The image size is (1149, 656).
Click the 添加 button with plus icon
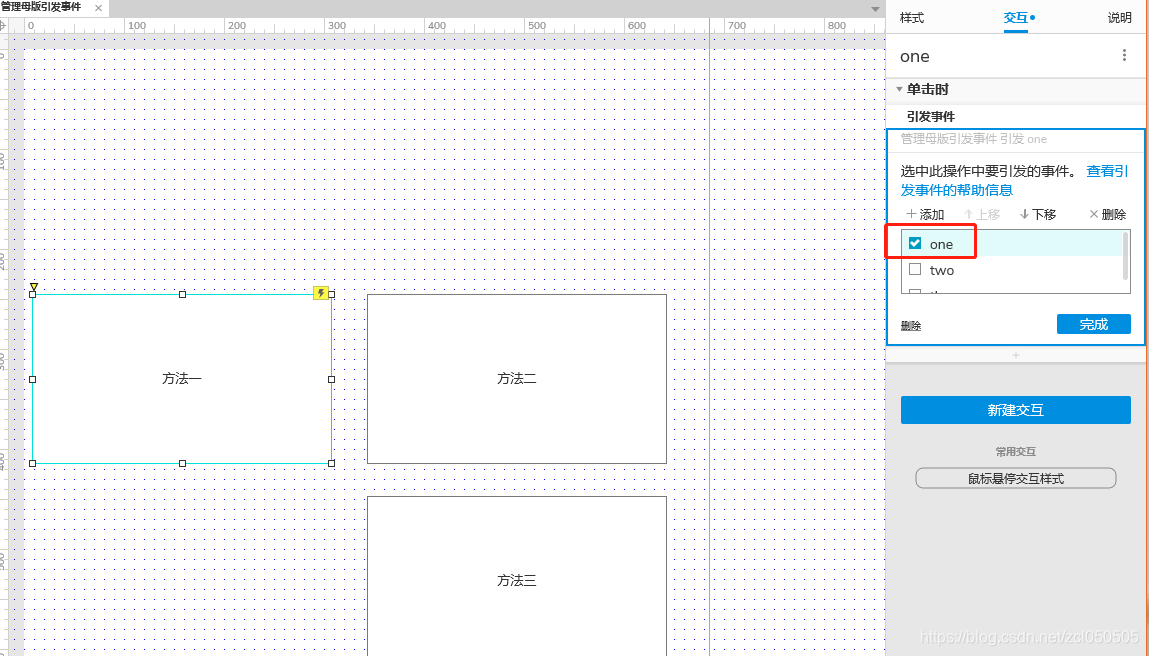925,215
